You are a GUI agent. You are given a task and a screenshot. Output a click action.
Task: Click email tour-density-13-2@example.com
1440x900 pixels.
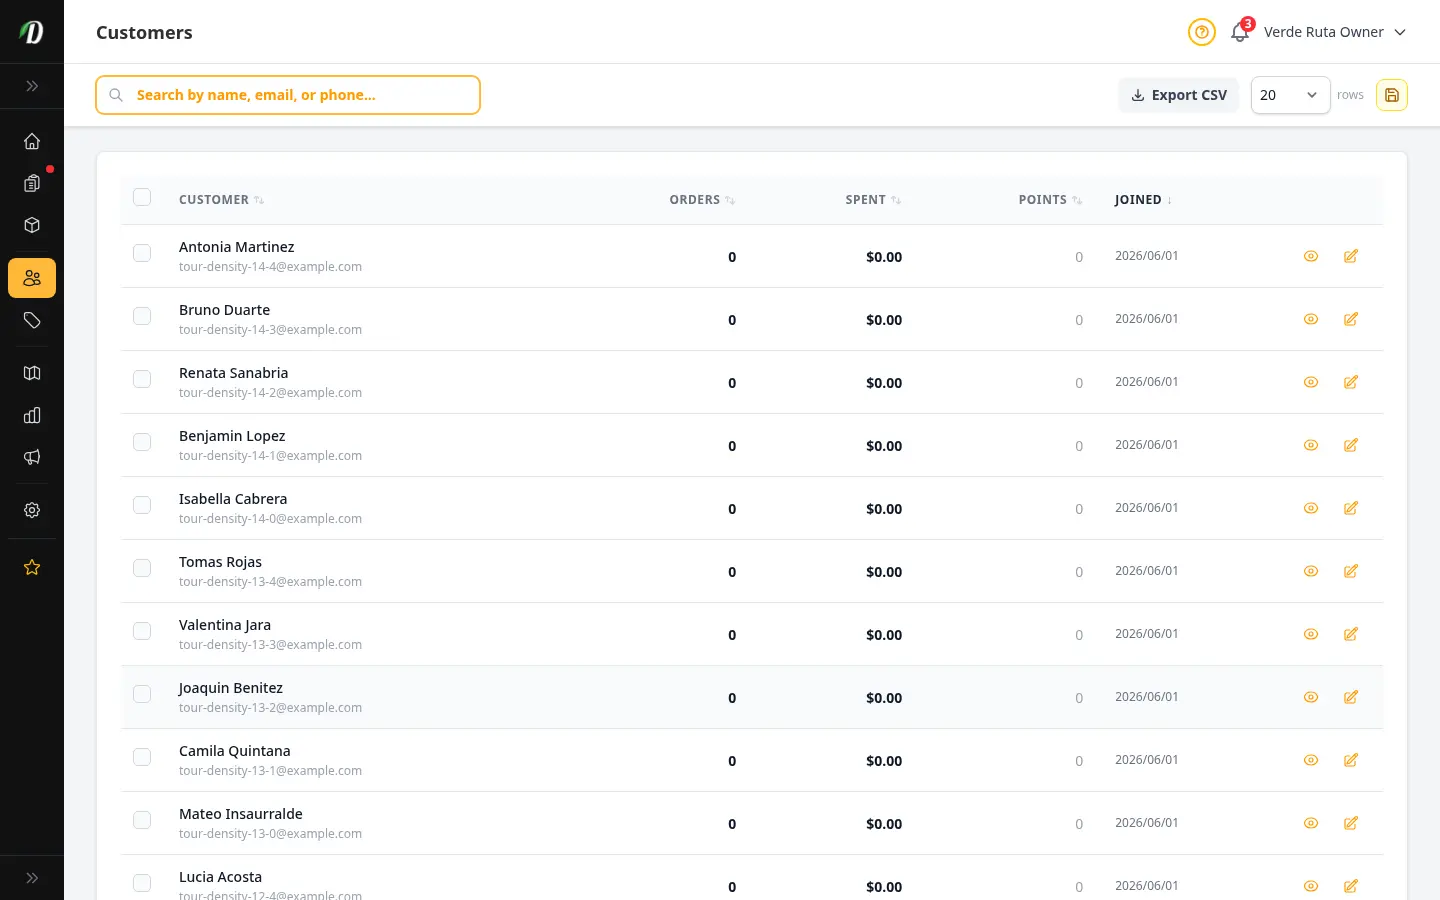click(270, 708)
